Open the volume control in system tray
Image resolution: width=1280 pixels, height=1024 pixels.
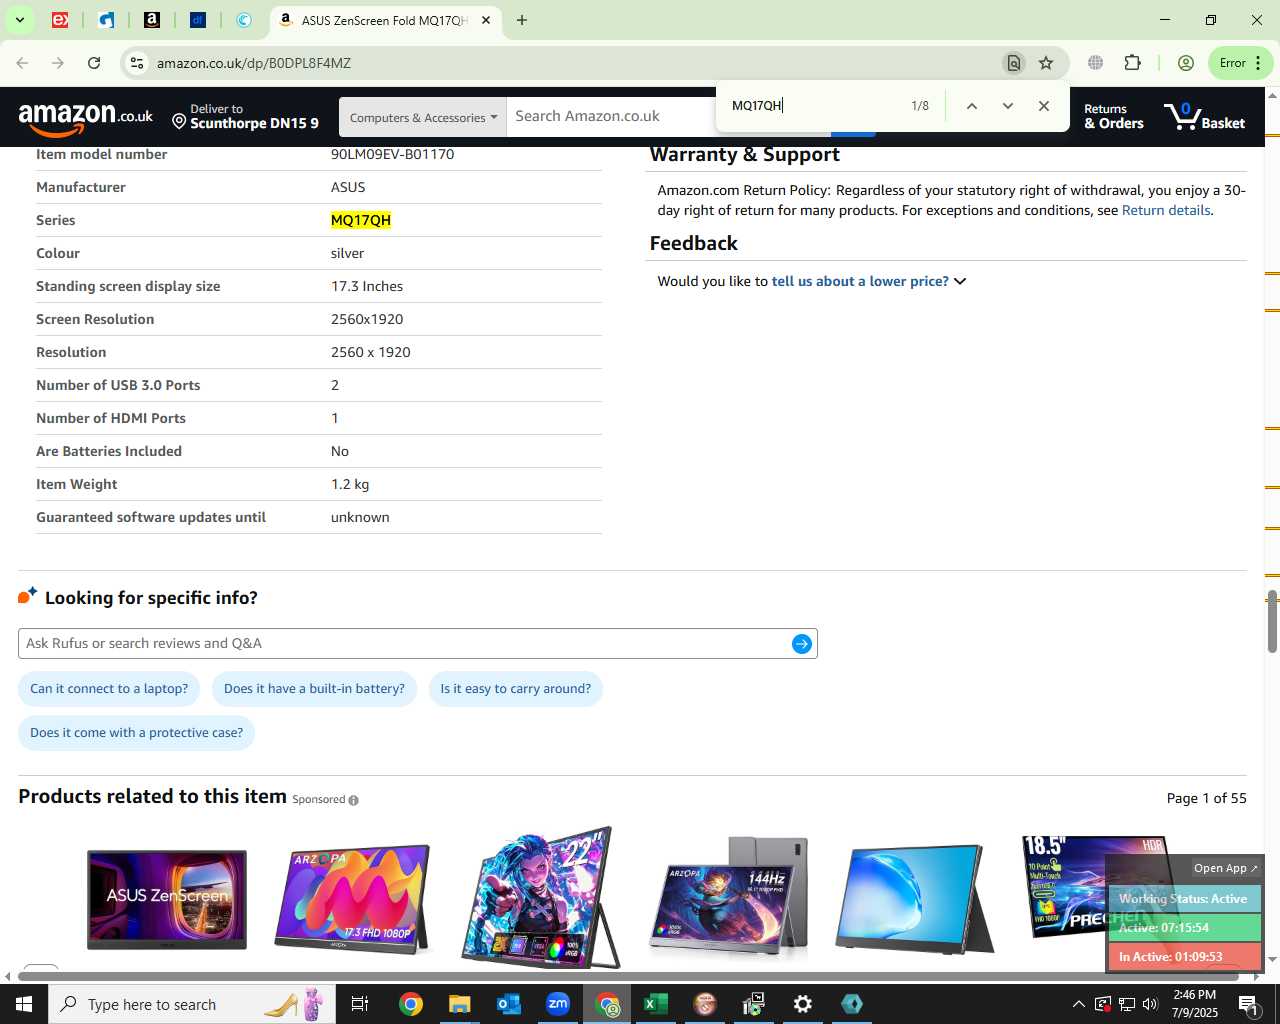(x=1150, y=1004)
